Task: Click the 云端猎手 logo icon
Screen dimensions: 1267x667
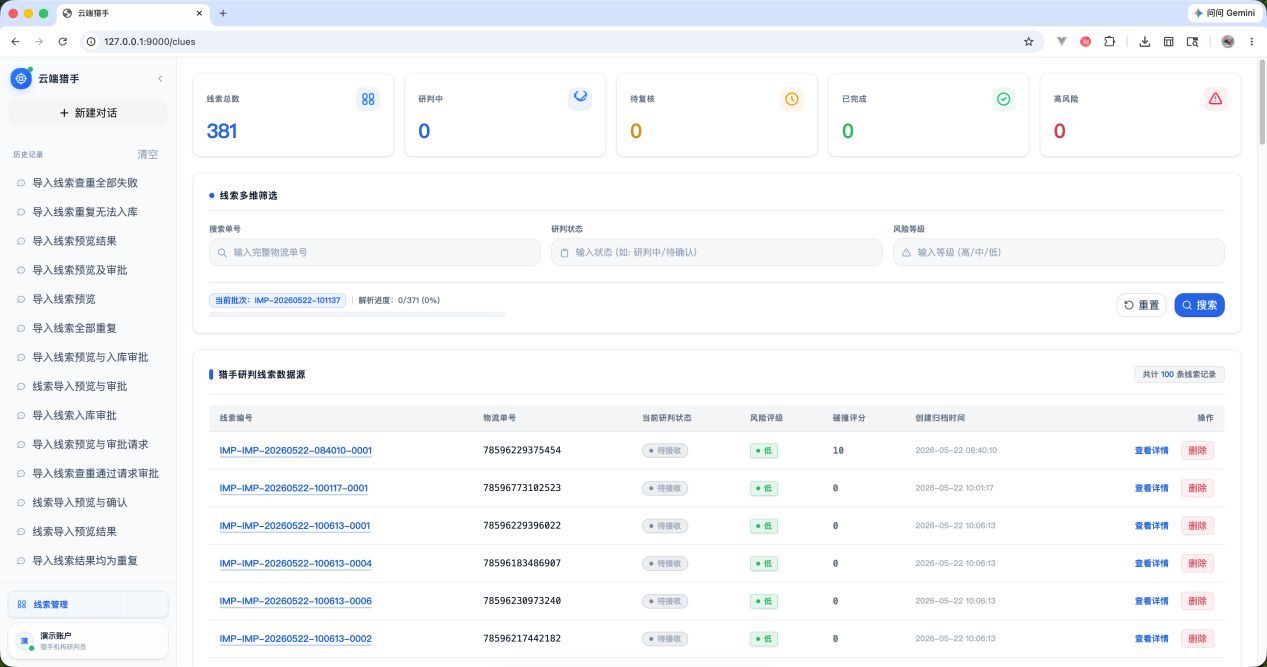Action: [x=21, y=78]
